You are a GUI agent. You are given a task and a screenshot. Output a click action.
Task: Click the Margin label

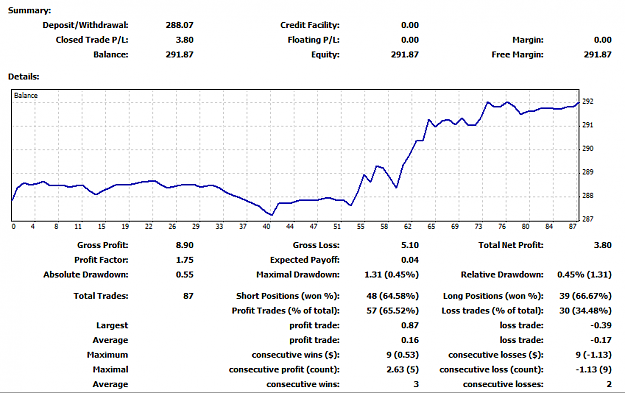pos(528,40)
